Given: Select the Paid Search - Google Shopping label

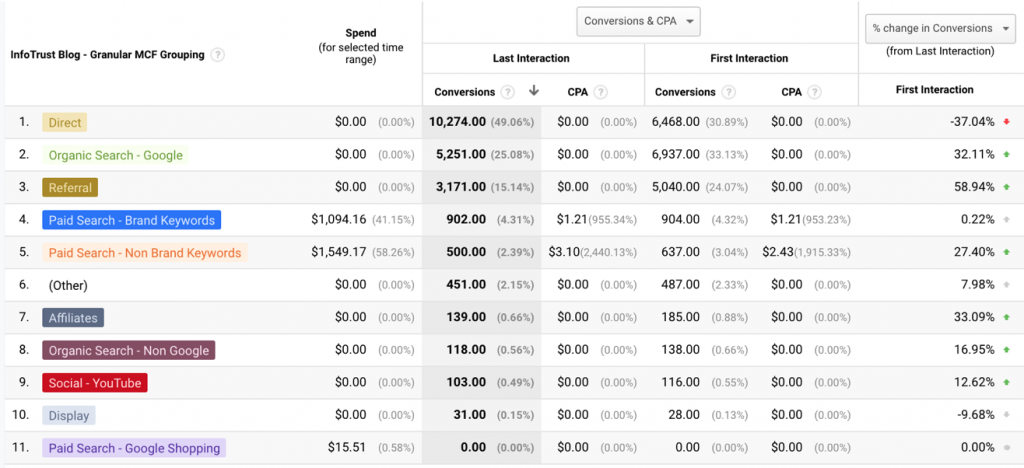Looking at the screenshot, I should point(134,448).
